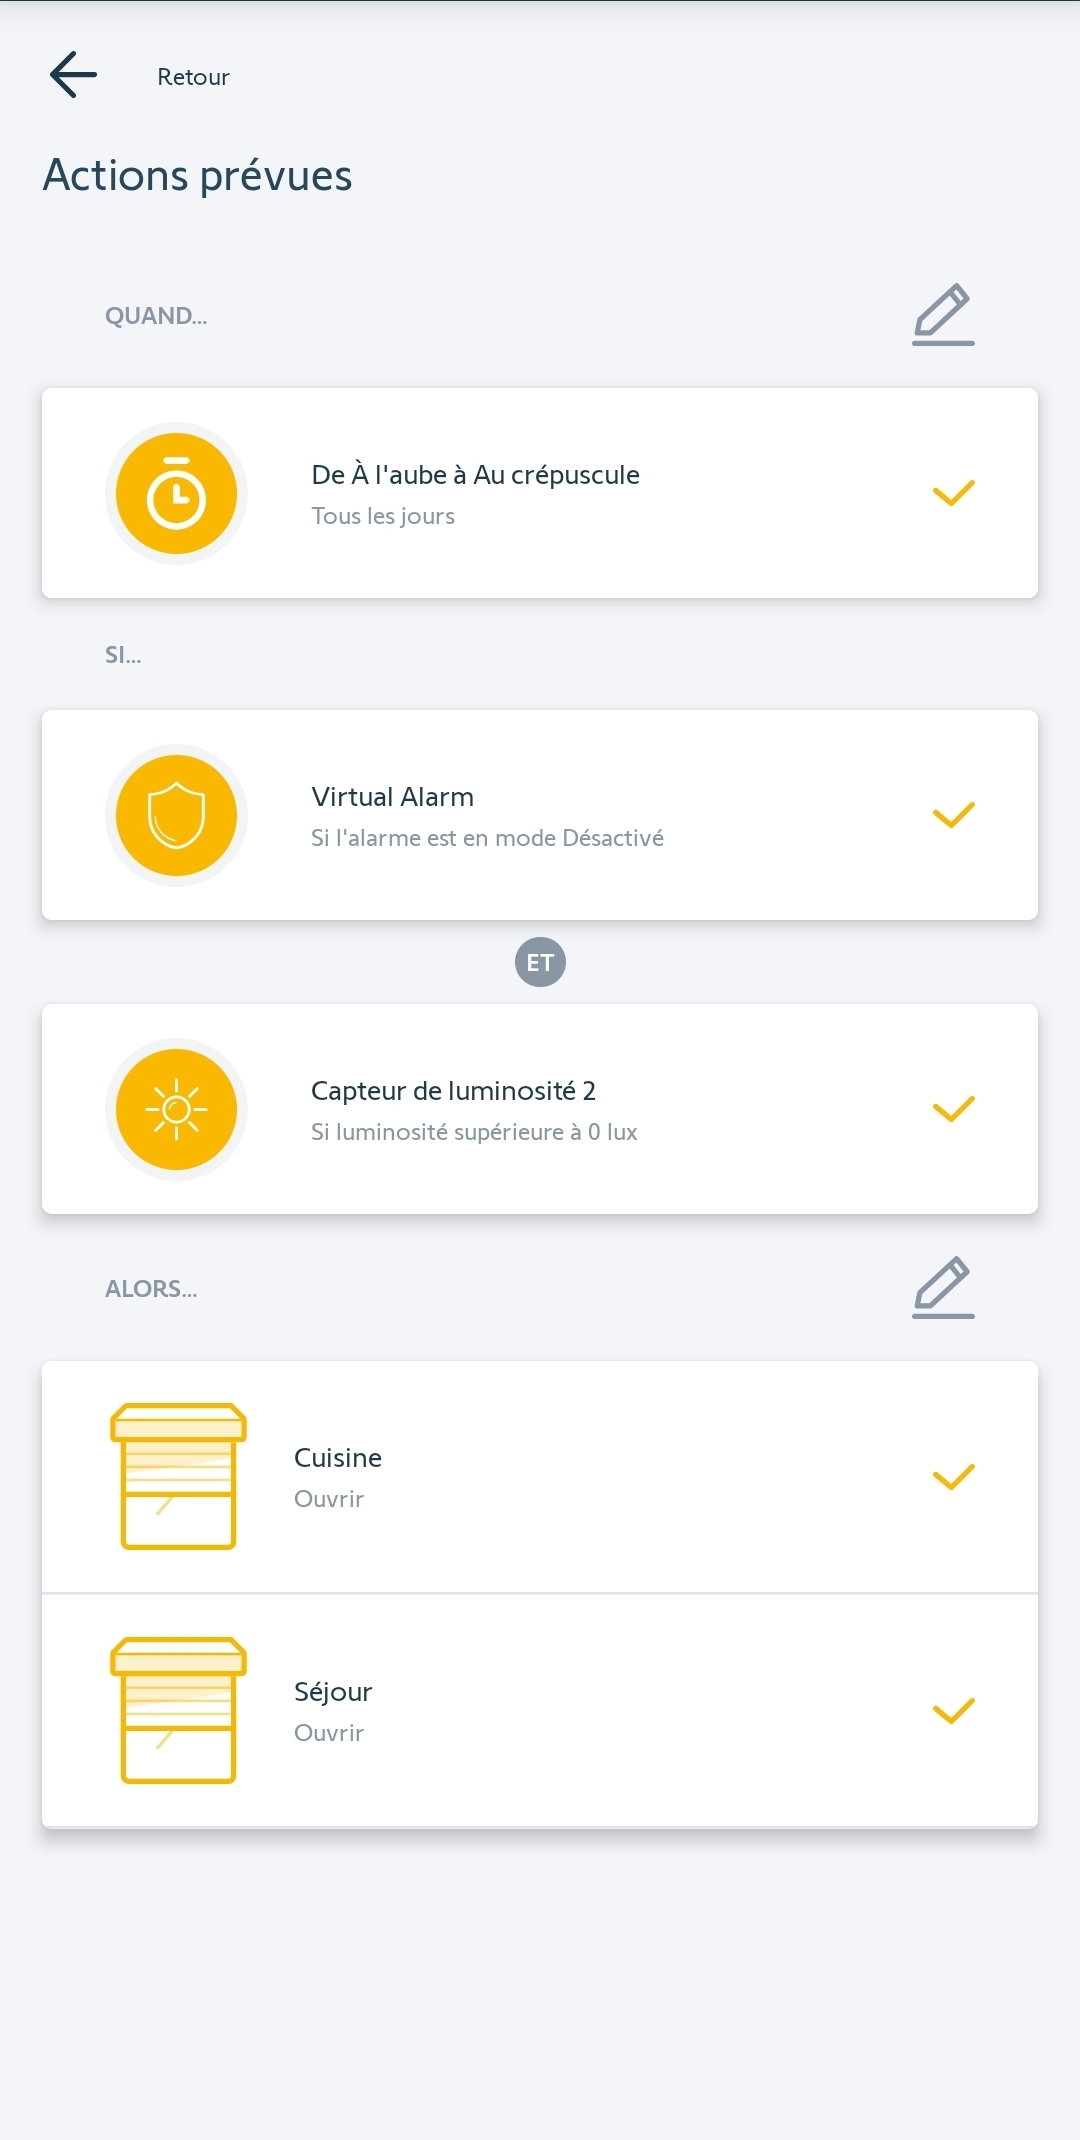Edit the ALORS actions with pencil icon
1080x2140 pixels.
pyautogui.click(x=942, y=1287)
